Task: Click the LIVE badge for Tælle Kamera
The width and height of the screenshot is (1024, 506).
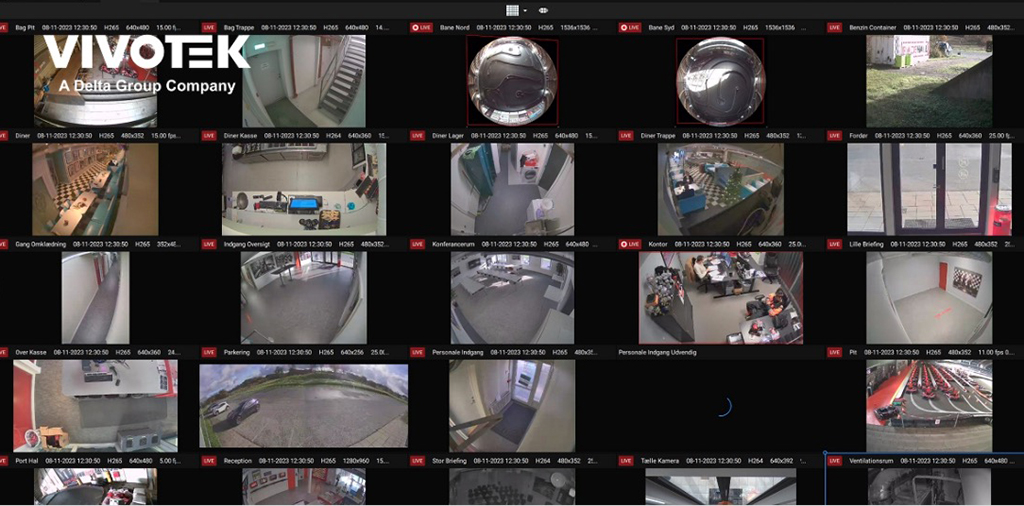Action: 626,460
